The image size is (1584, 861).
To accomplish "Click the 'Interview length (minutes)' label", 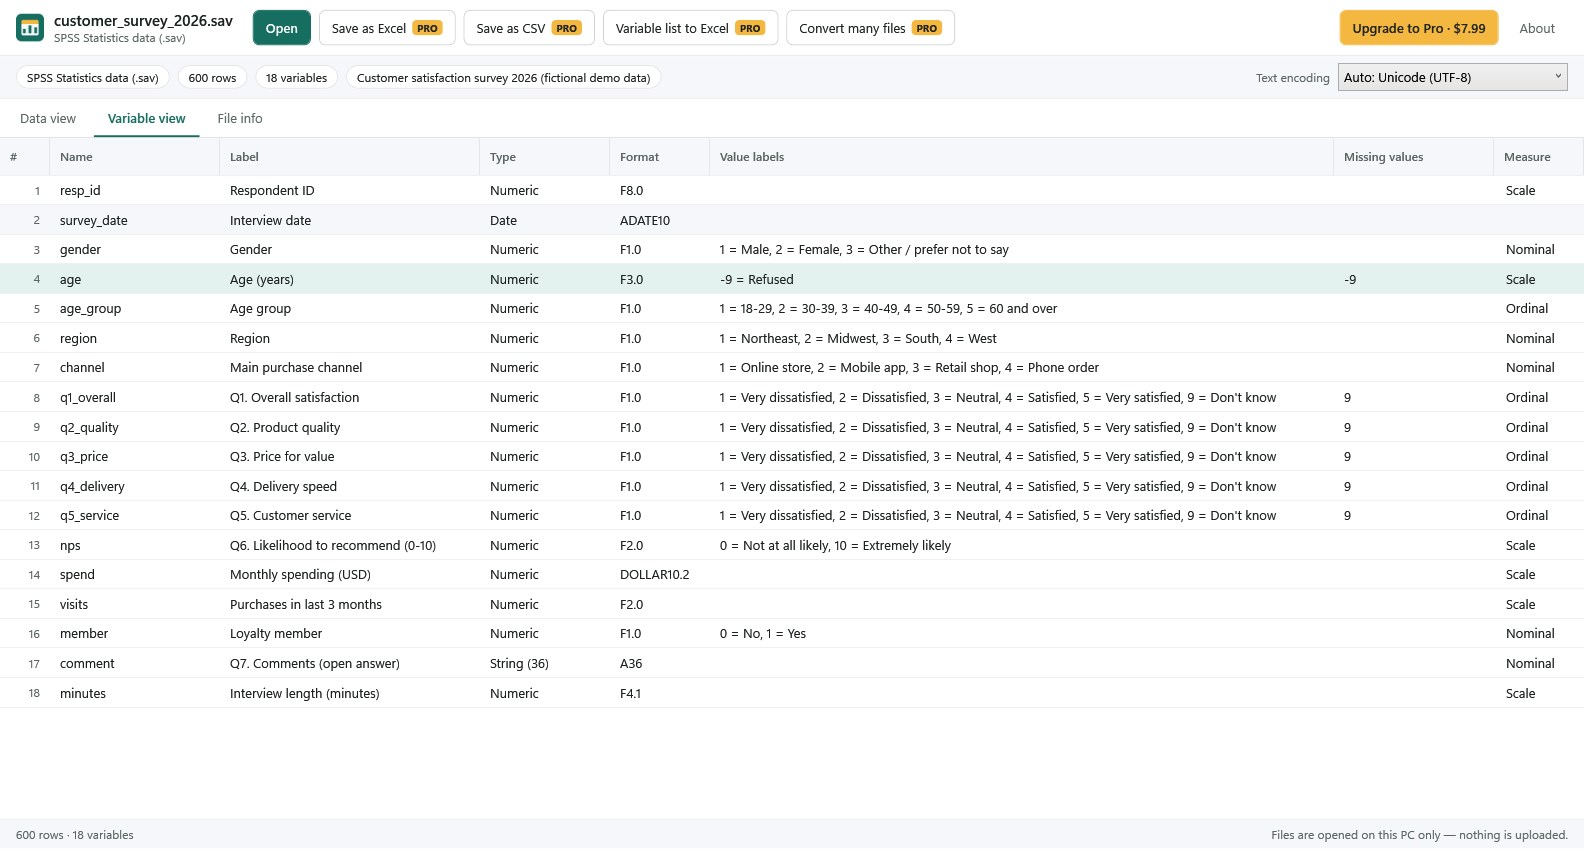I will [x=305, y=693].
